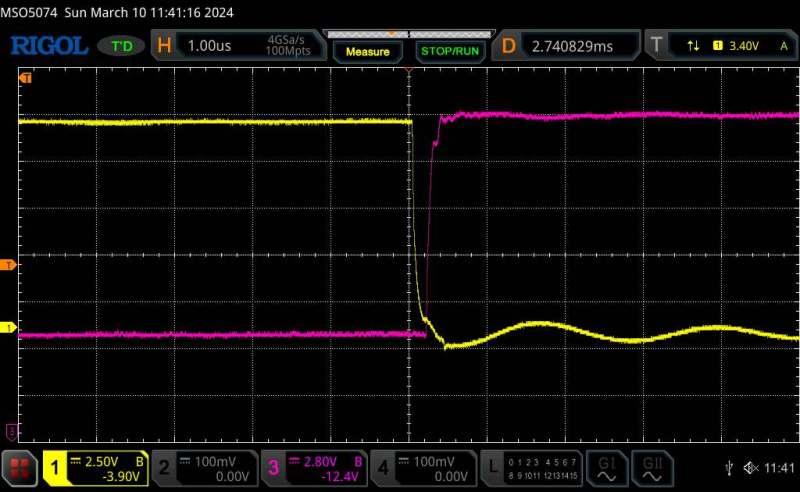Toggle channel 1 at 2.50V
This screenshot has width=800, height=492.
pos(96,467)
